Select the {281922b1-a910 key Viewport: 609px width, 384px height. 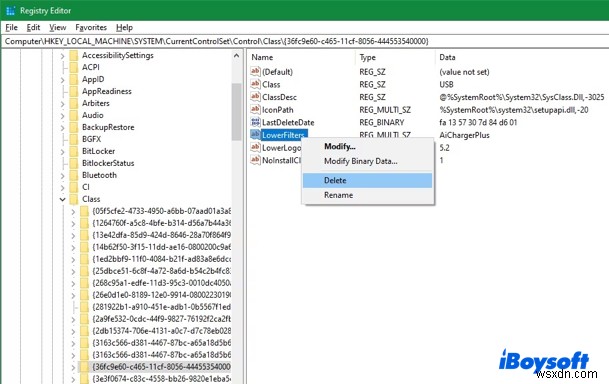pos(162,307)
